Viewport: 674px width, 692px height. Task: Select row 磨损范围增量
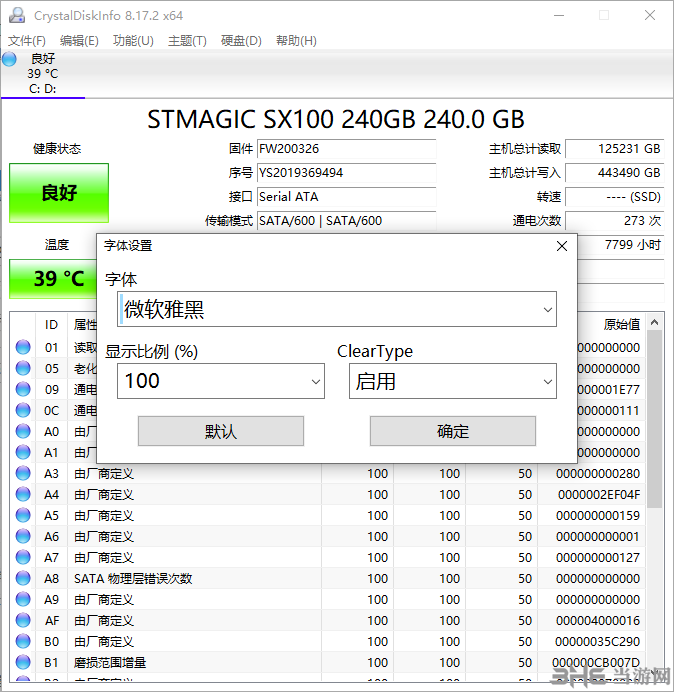coord(328,662)
